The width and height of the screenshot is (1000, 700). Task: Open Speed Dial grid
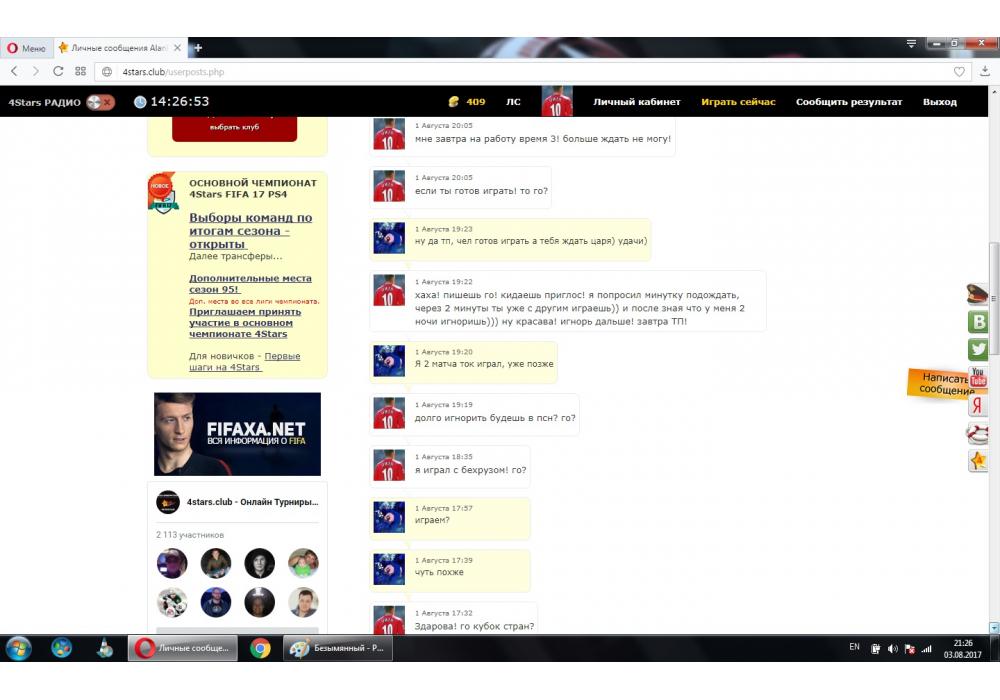point(80,71)
